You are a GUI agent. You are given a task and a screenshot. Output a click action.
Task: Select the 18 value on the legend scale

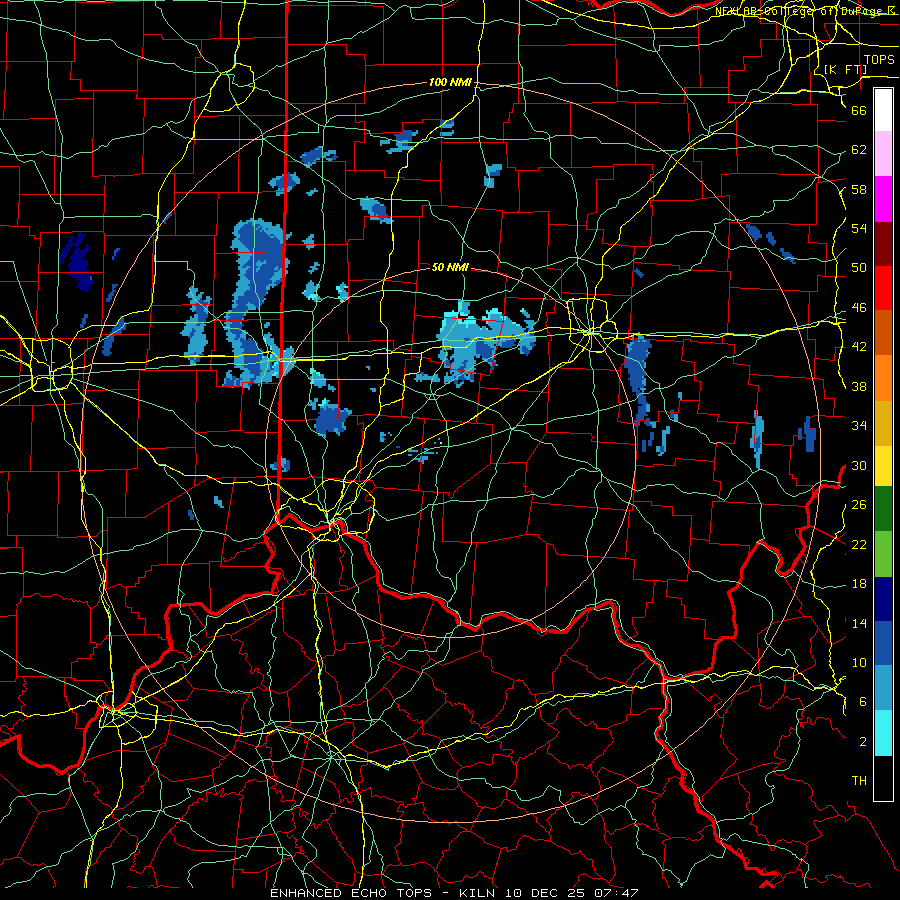coord(859,584)
